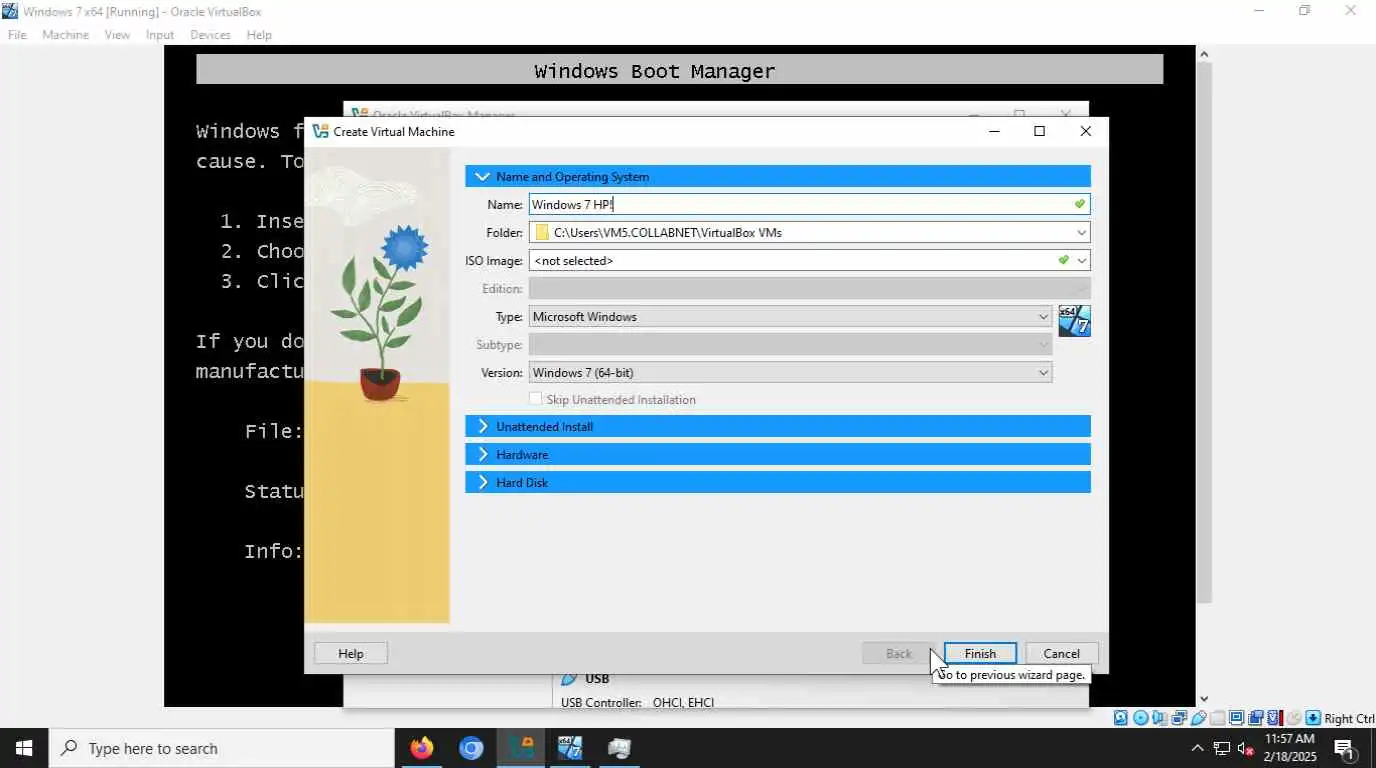Click the 'USB Controller: OHCI, EHCI' text
This screenshot has width=1376, height=768.
click(x=637, y=702)
